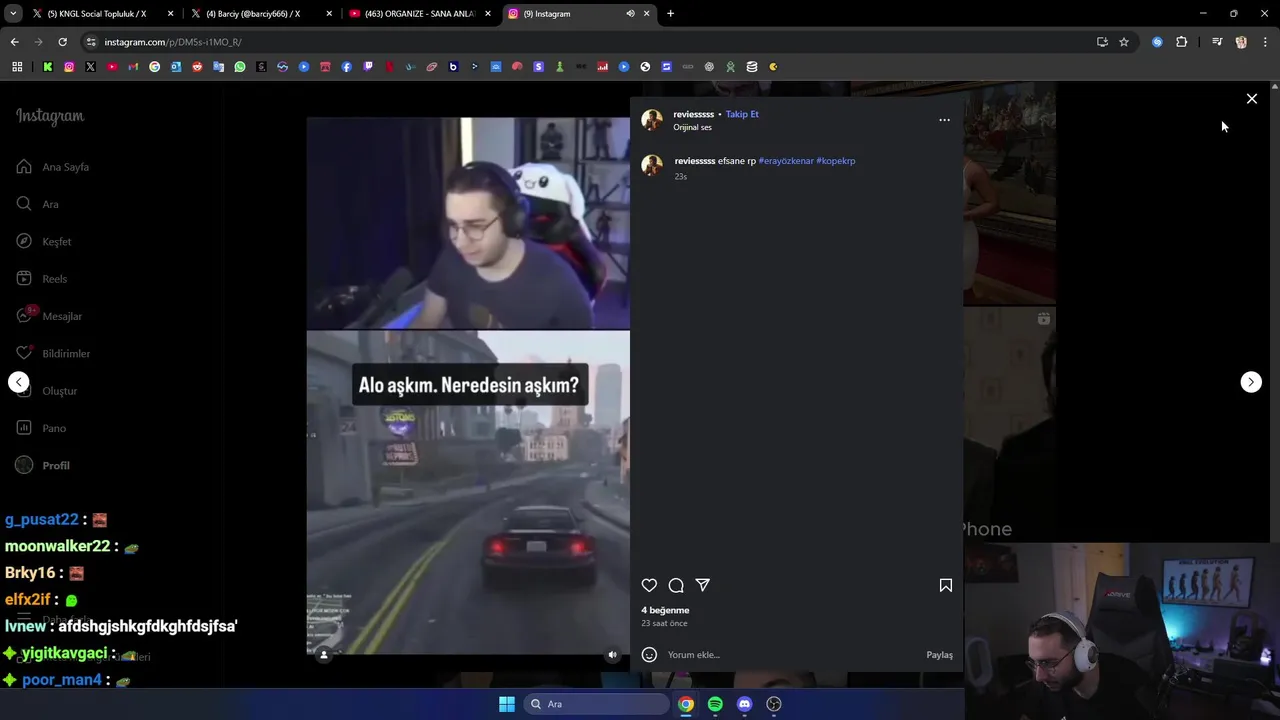The width and height of the screenshot is (1280, 720).
Task: Click the address bar URL
Action: coord(172,42)
